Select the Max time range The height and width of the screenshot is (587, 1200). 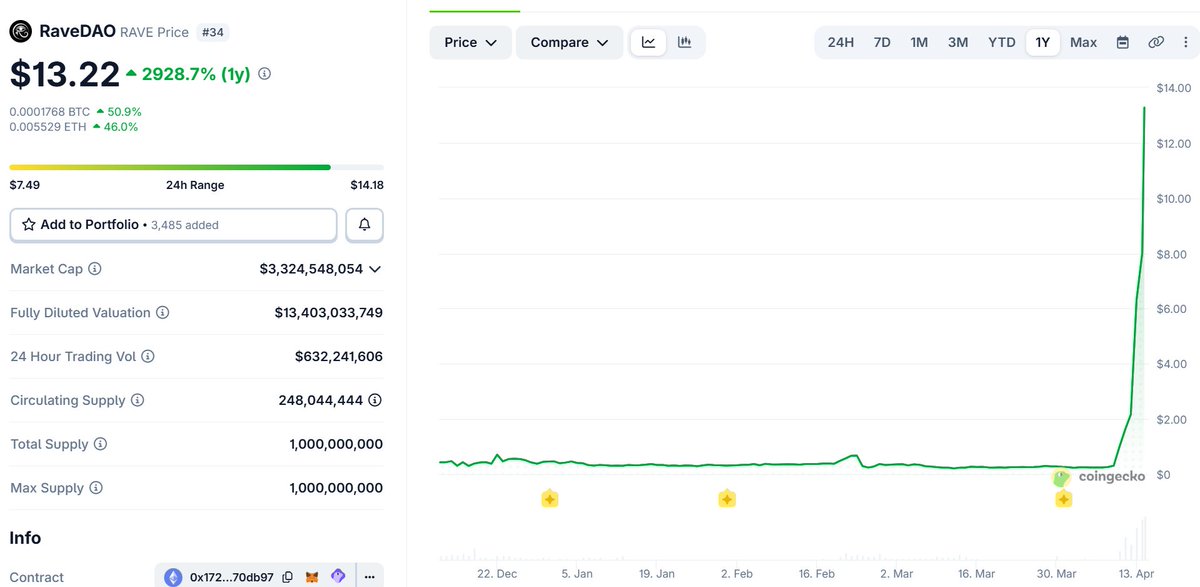coord(1083,42)
